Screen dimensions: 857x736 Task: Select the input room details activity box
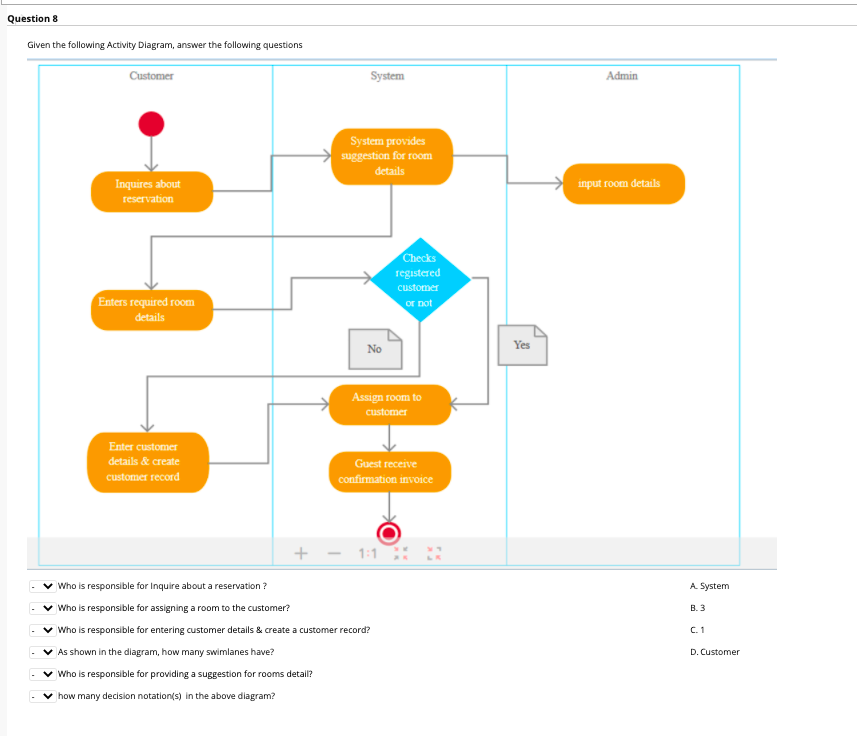(623, 184)
